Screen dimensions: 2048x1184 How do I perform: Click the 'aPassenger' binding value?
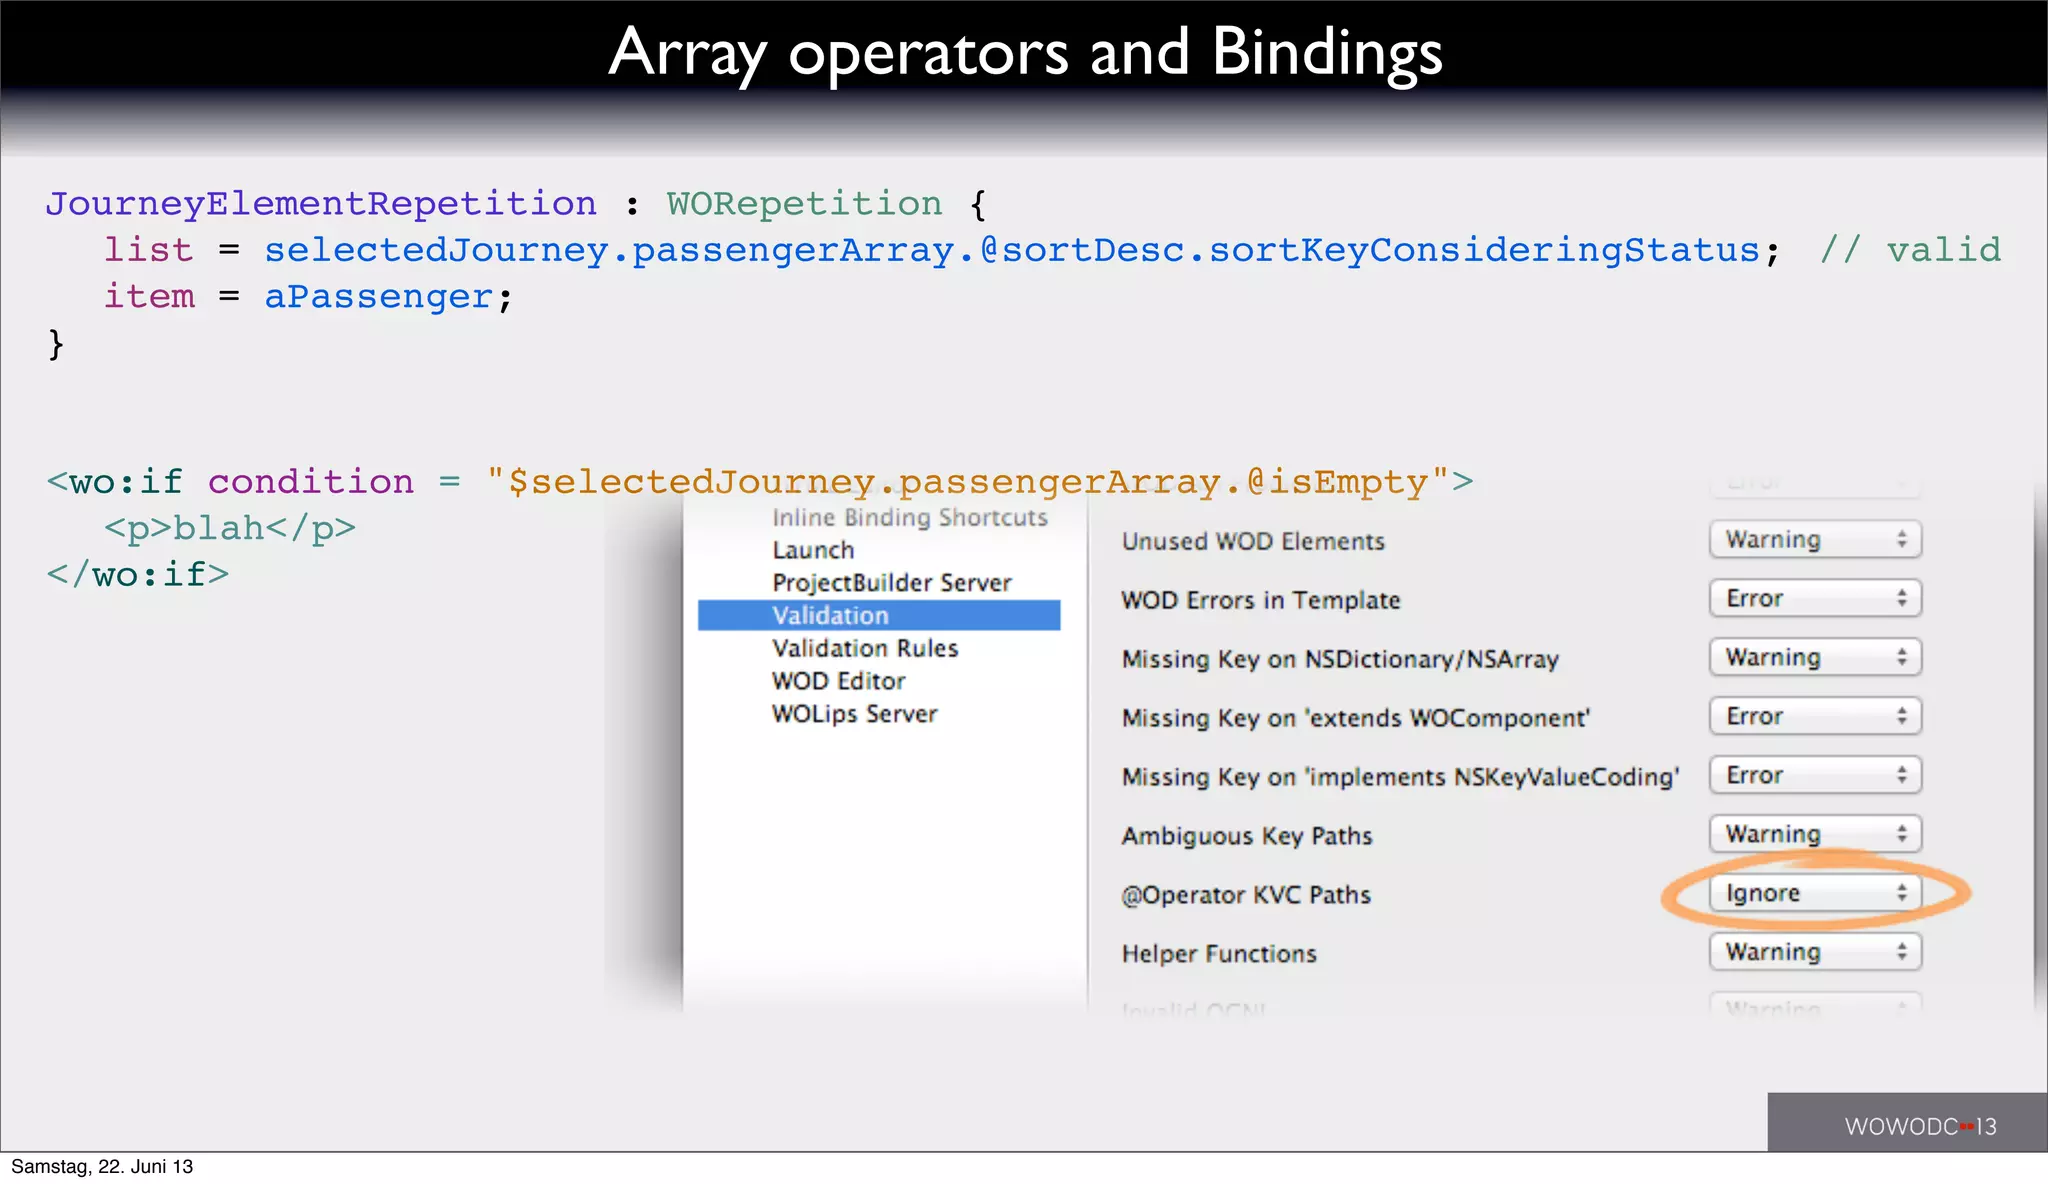point(379,297)
